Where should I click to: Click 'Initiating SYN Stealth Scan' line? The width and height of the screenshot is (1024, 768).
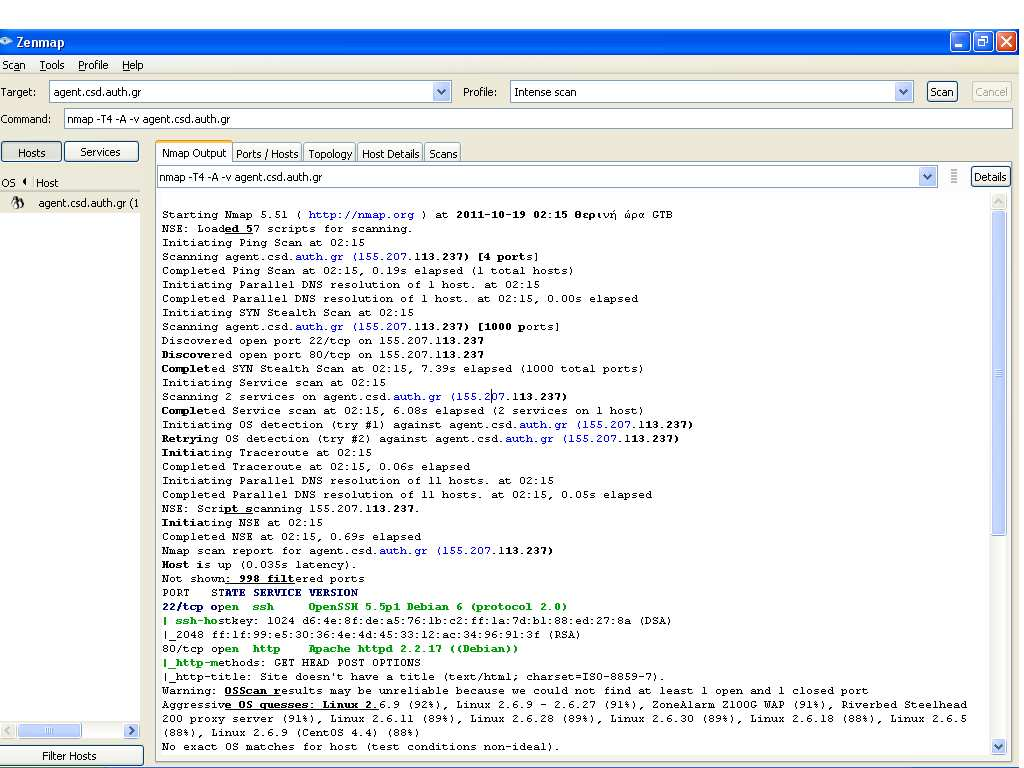[x=287, y=313]
